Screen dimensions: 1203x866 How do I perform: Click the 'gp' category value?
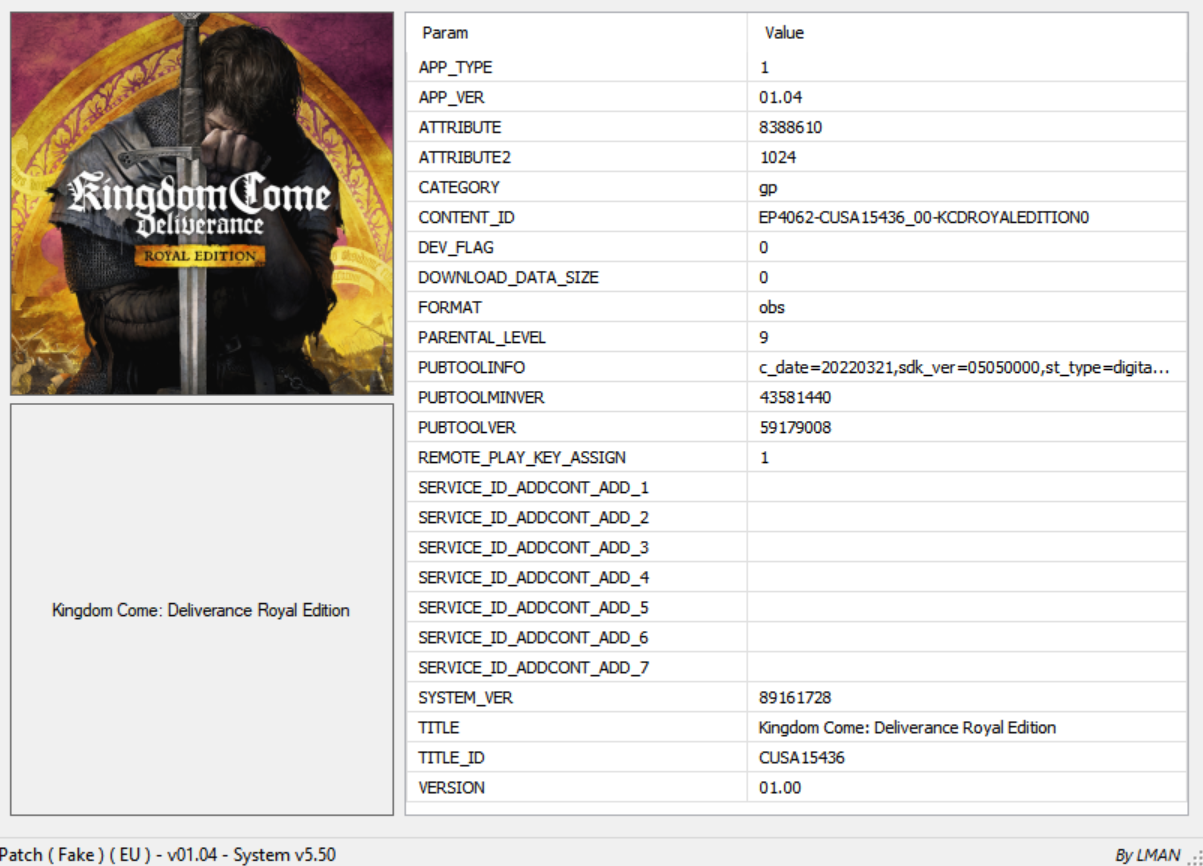769,188
